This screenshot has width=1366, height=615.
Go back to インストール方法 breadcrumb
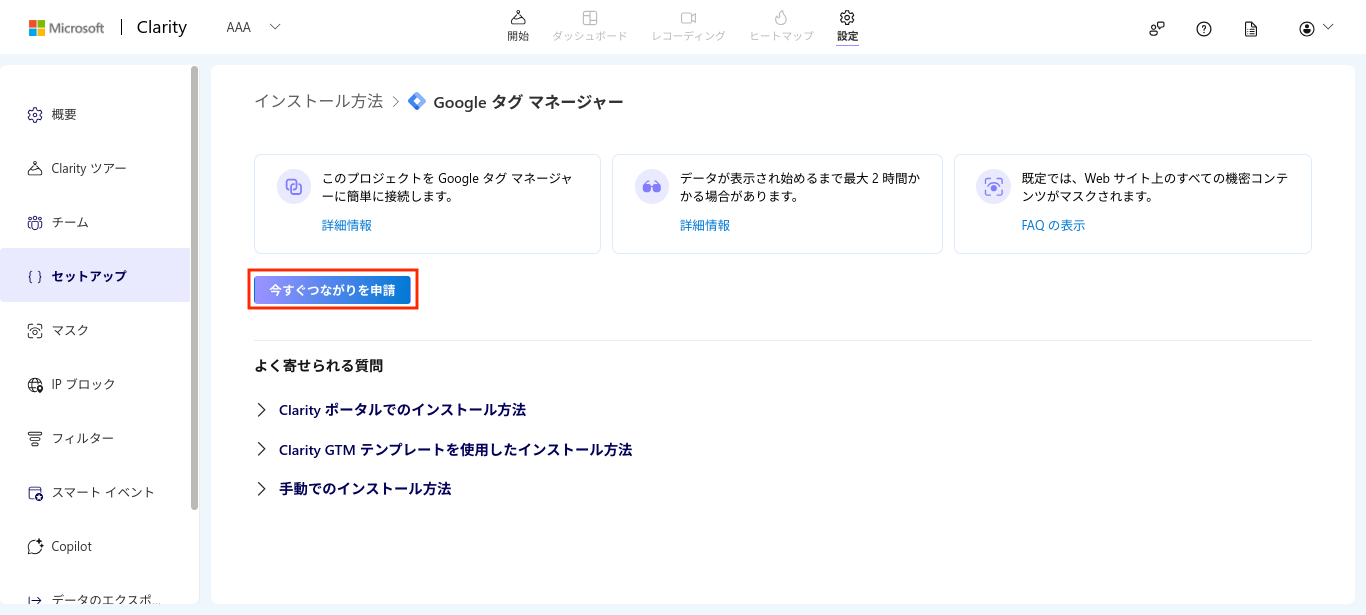318,101
